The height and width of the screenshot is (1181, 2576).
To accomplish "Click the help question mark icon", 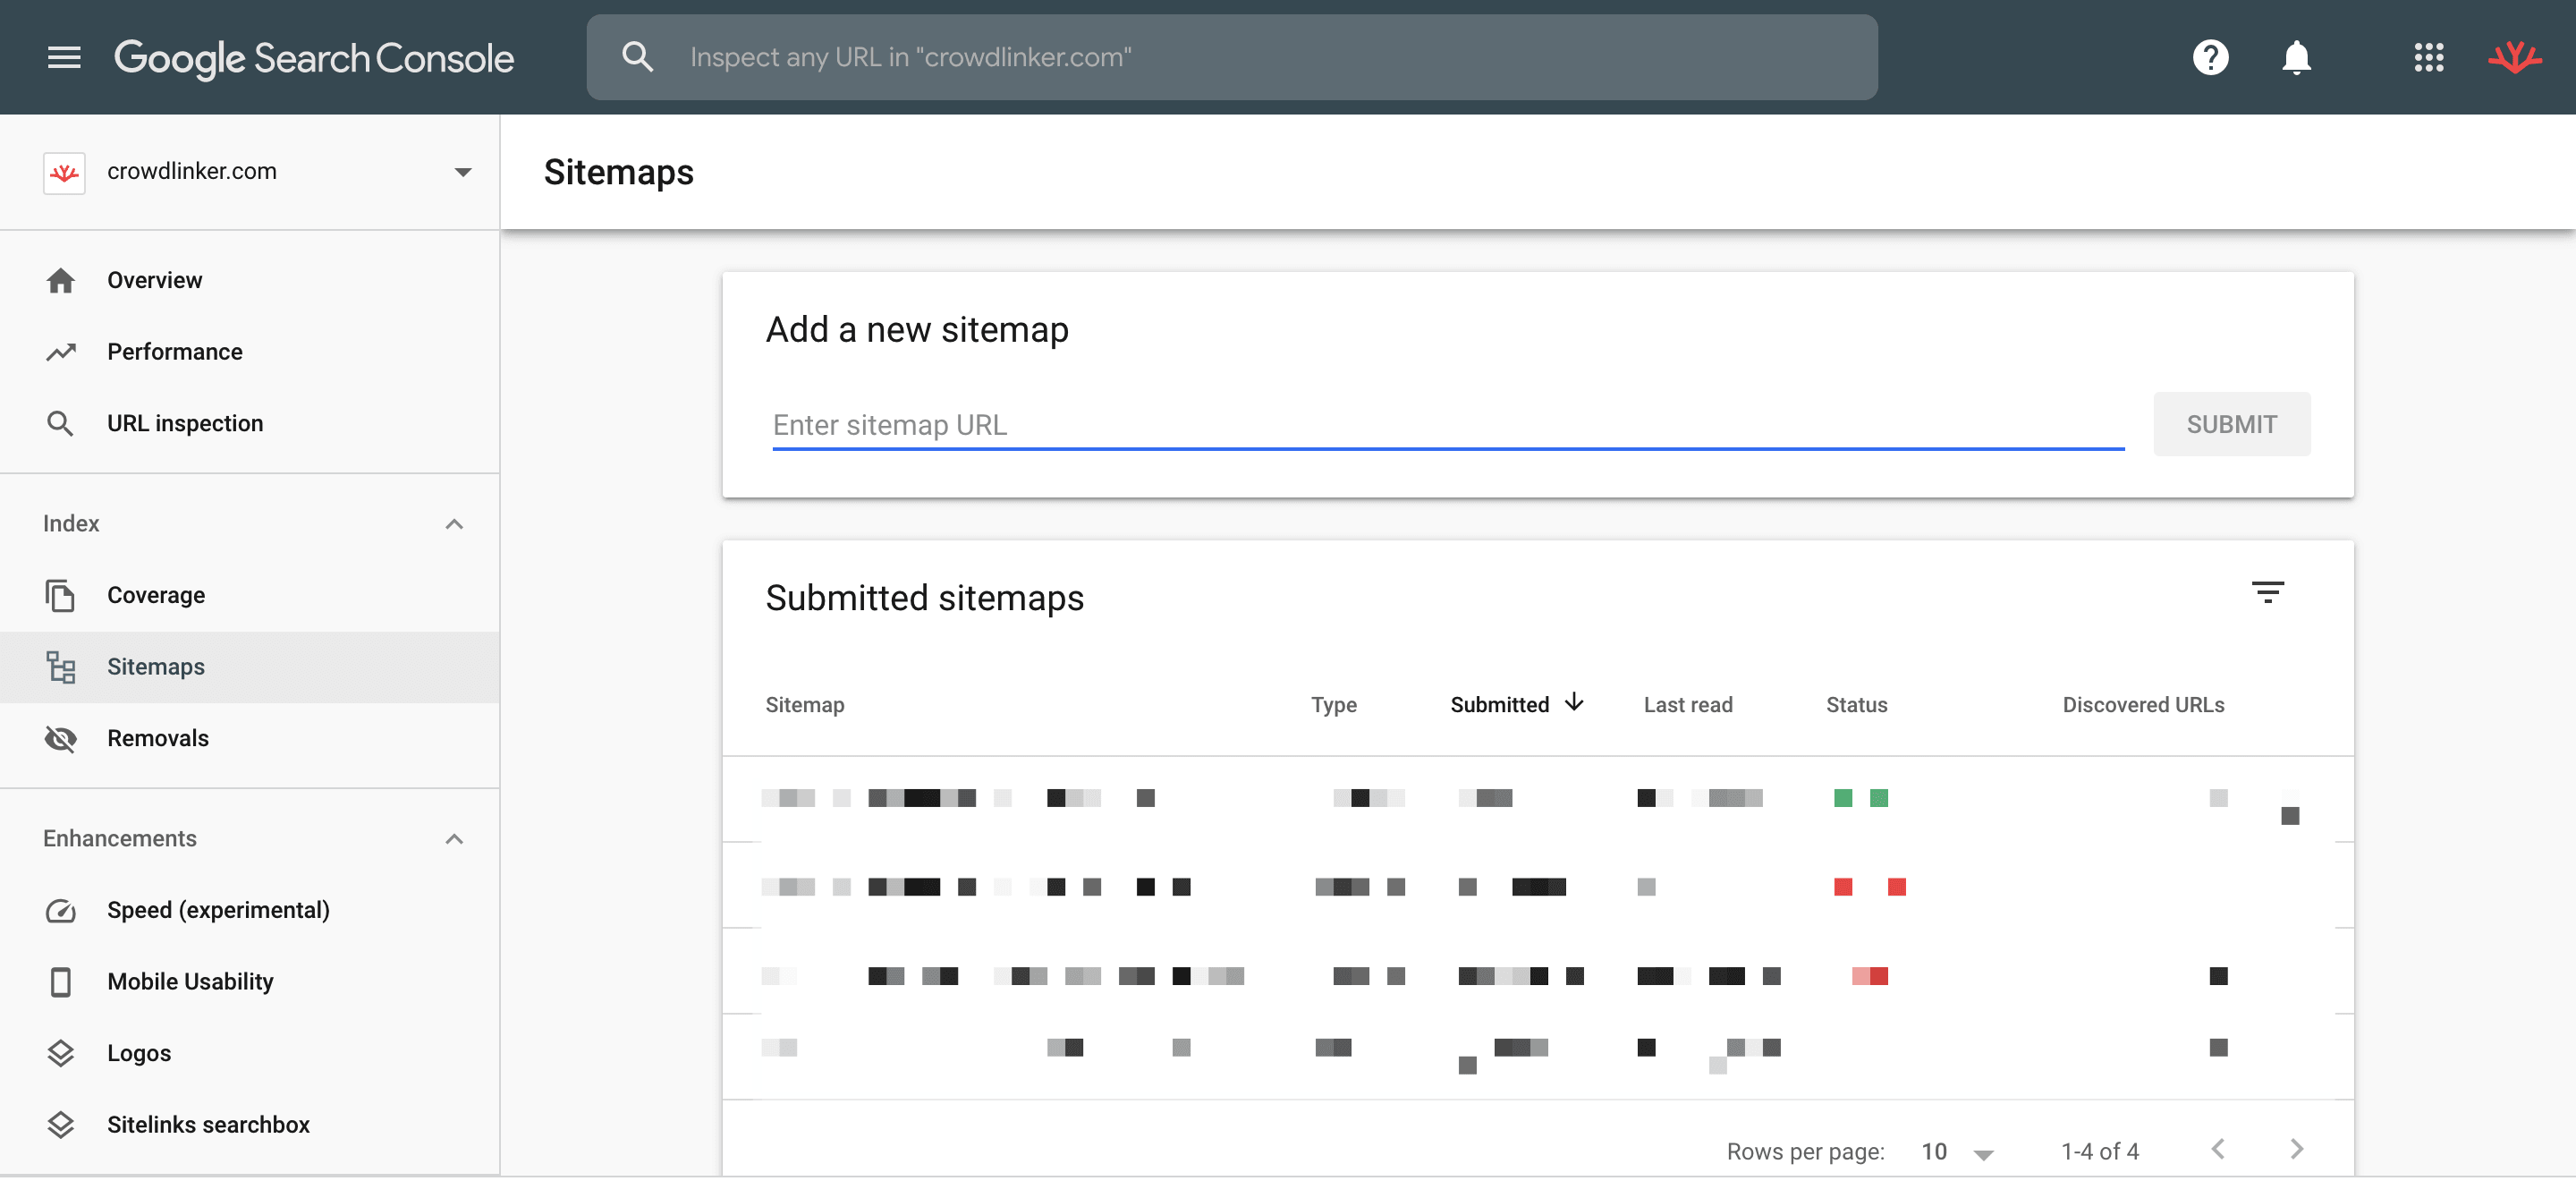I will [2210, 57].
